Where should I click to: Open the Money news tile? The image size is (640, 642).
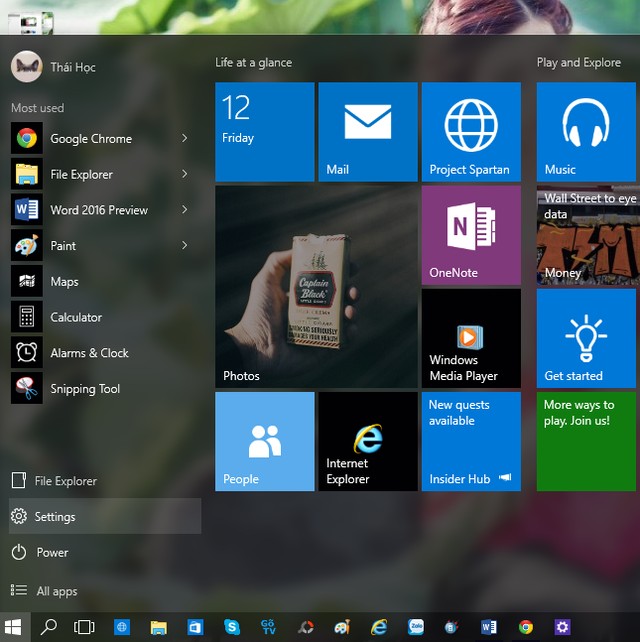[588, 235]
